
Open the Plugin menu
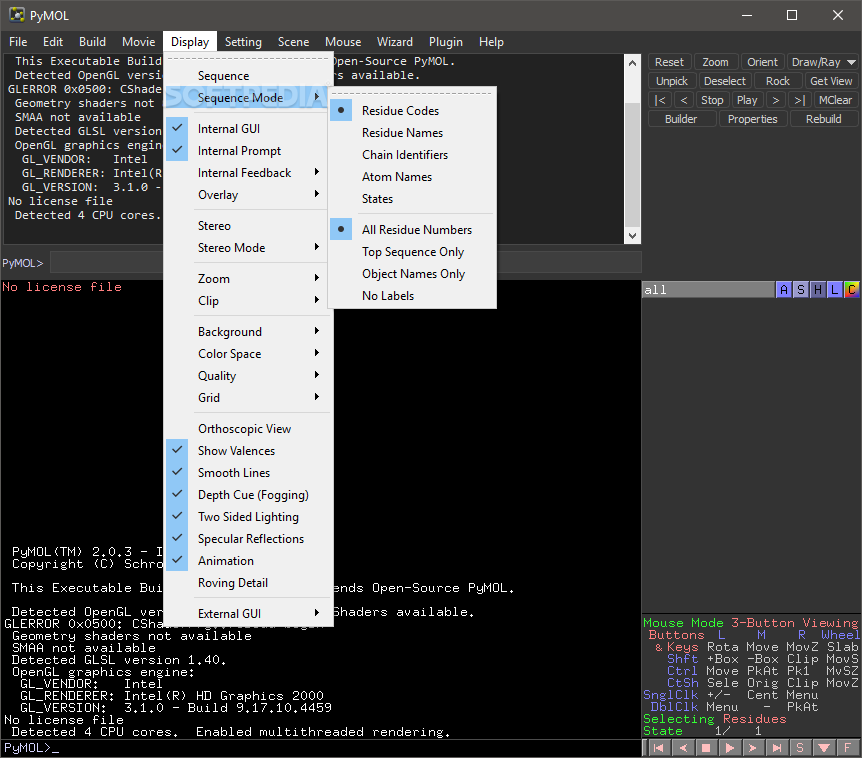point(445,42)
